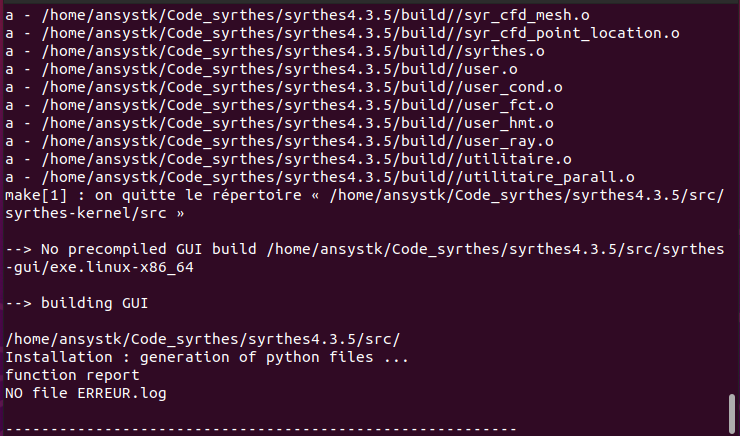Click the user_ray.o output line
Image resolution: width=740 pixels, height=436 pixels.
point(279,141)
